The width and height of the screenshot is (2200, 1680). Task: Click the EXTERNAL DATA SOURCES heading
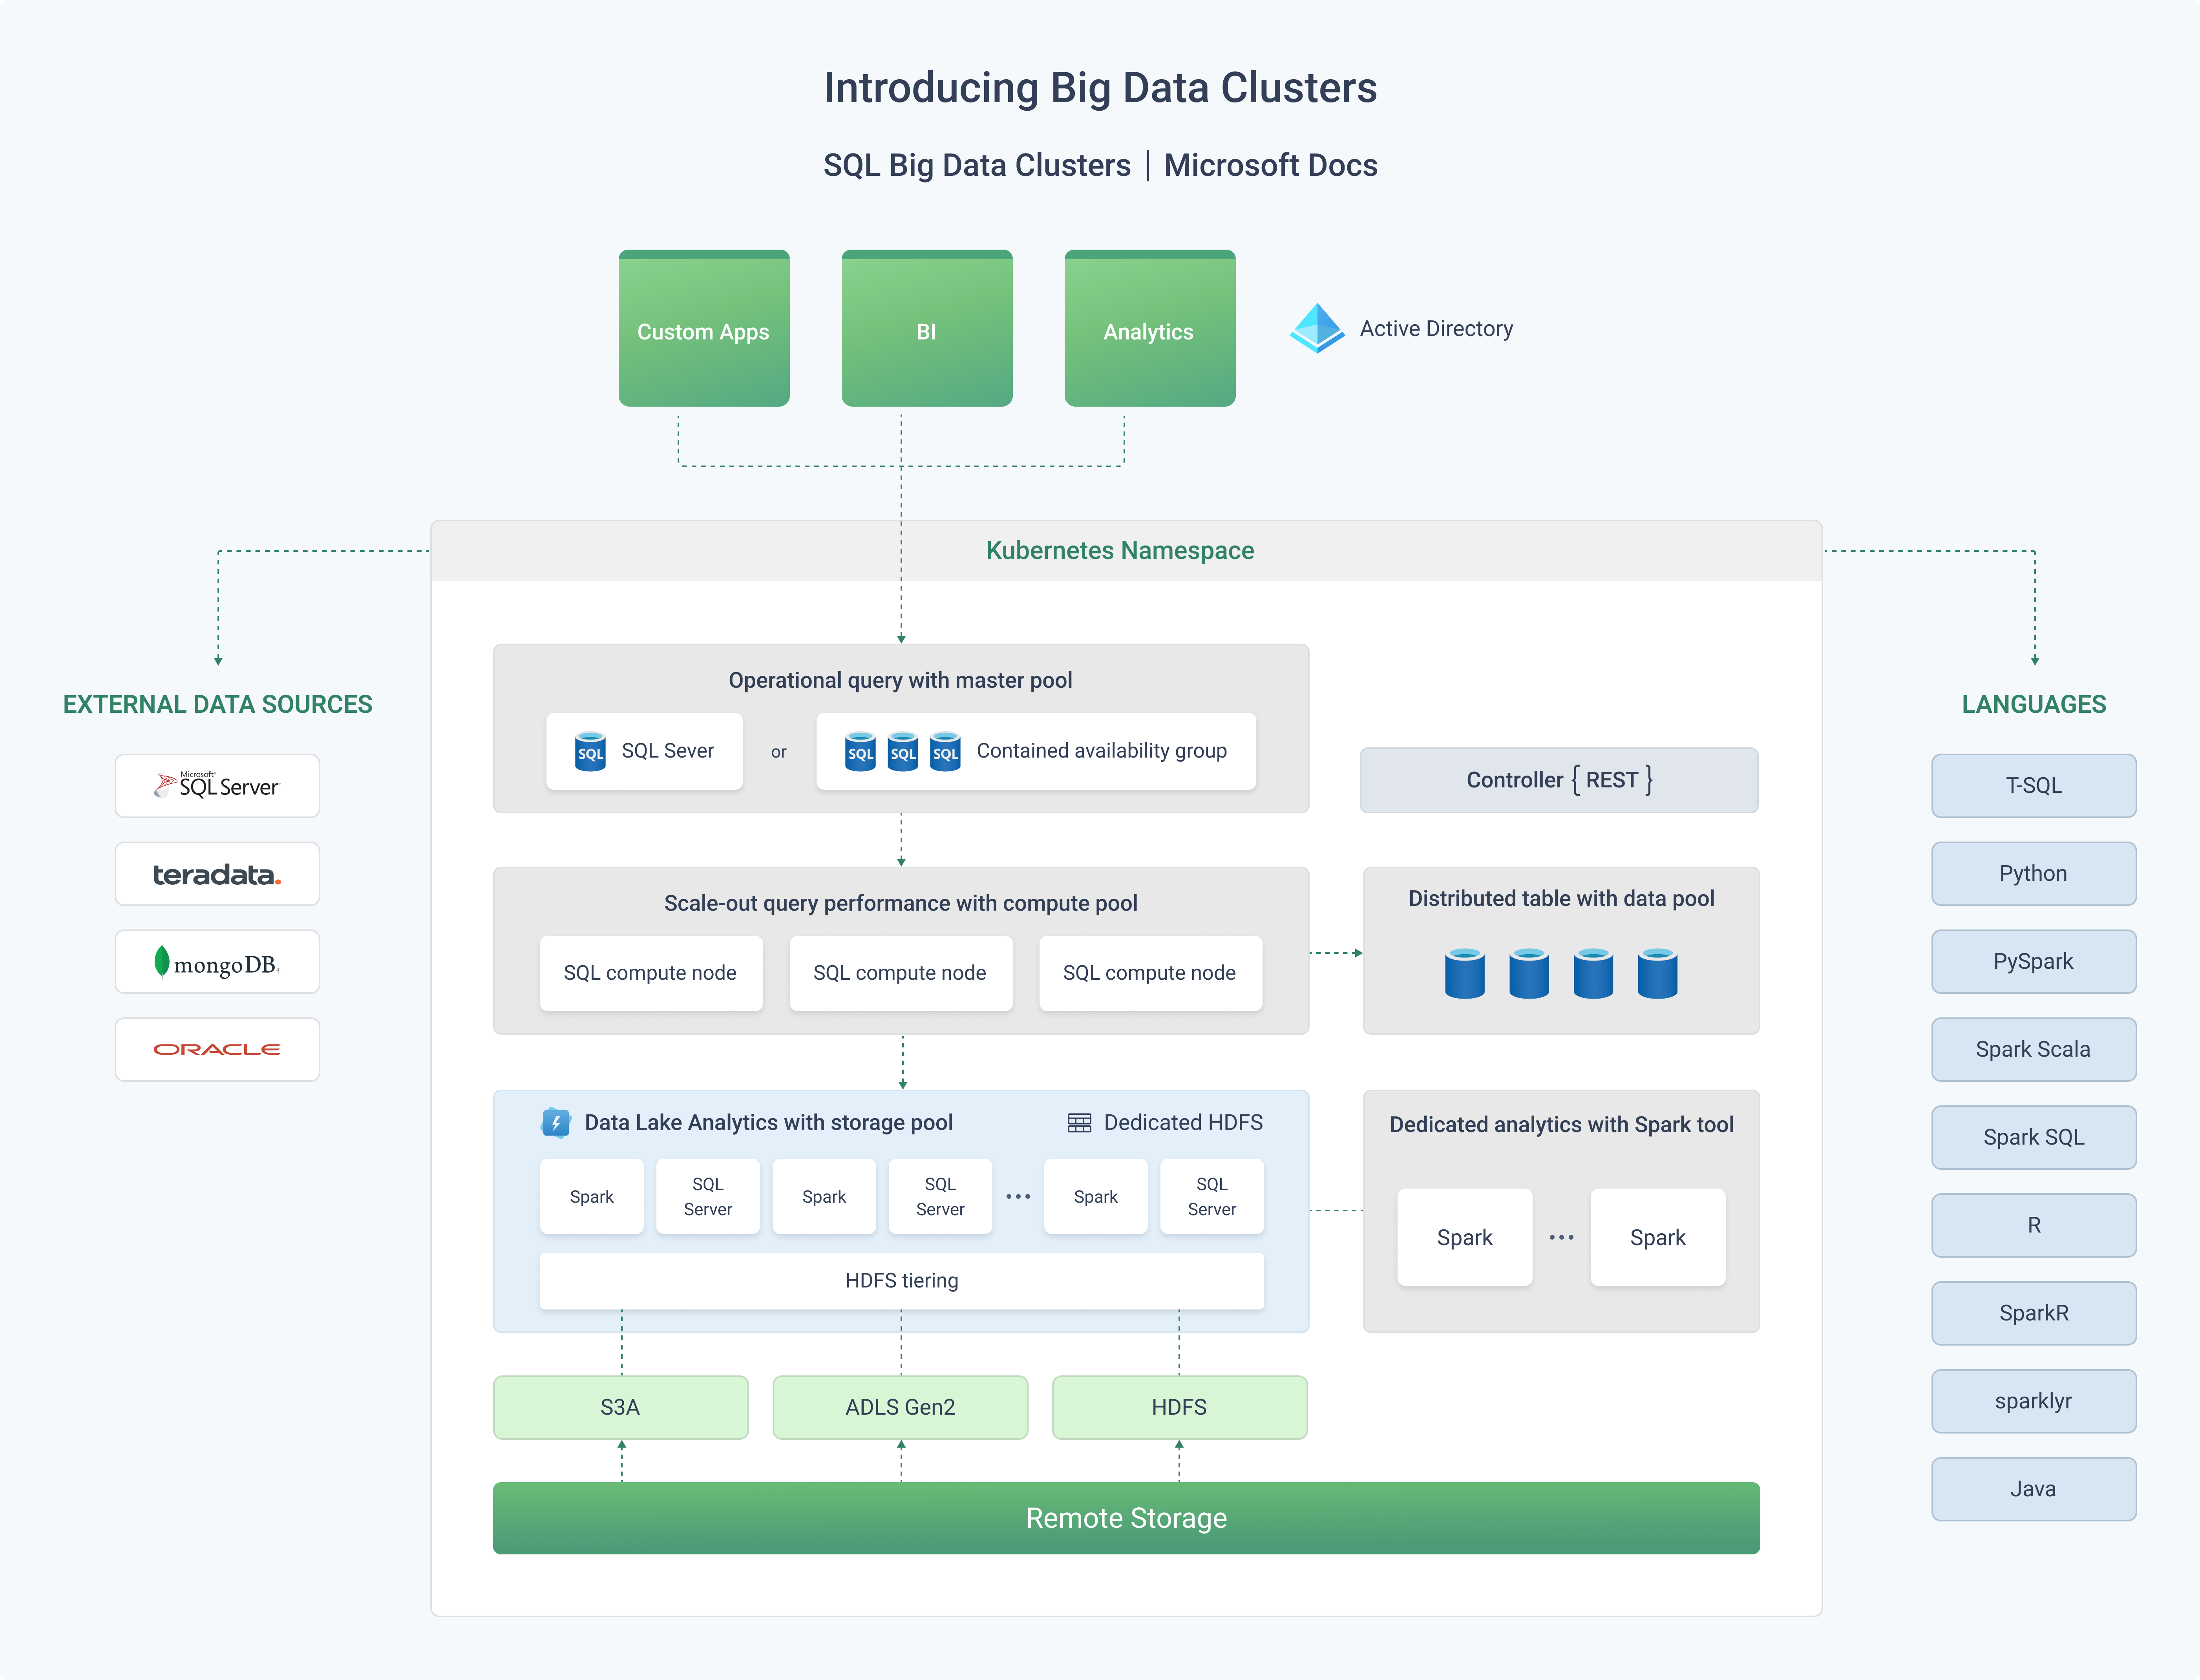coord(217,705)
